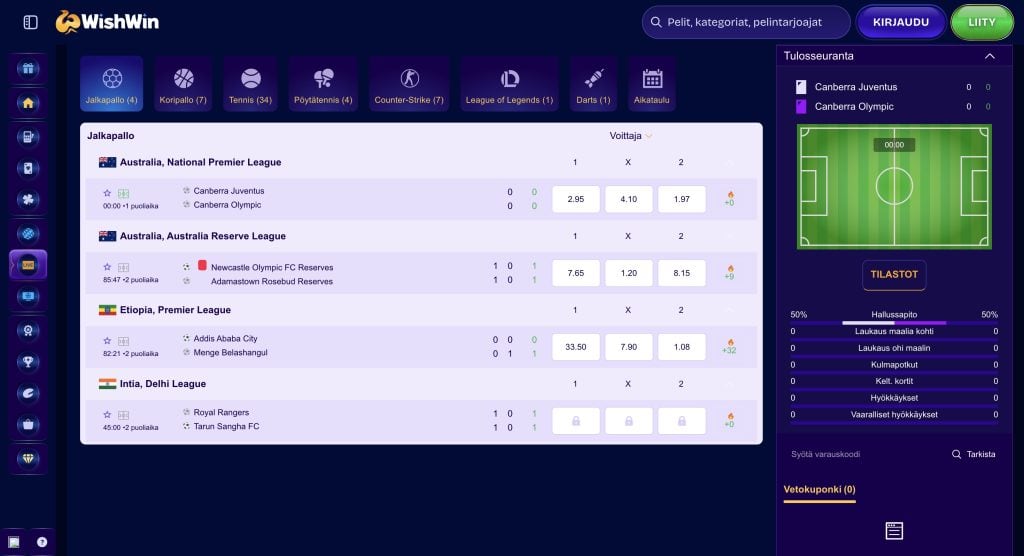
Task: Open the trophy tournaments sidebar icon
Action: pos(28,362)
